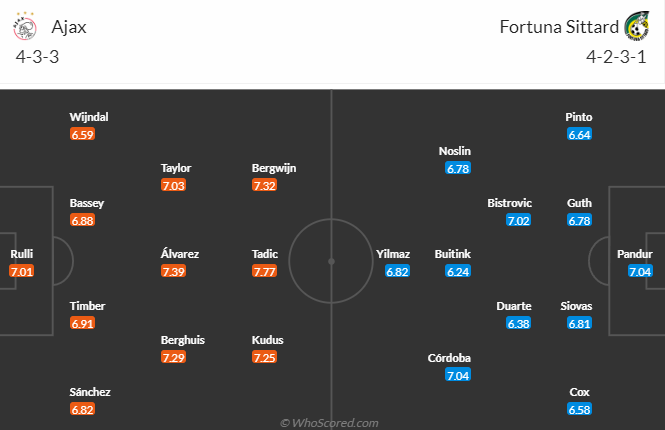Click Ajax's 4-3-3 formation label
This screenshot has width=665, height=430.
pyautogui.click(x=38, y=56)
